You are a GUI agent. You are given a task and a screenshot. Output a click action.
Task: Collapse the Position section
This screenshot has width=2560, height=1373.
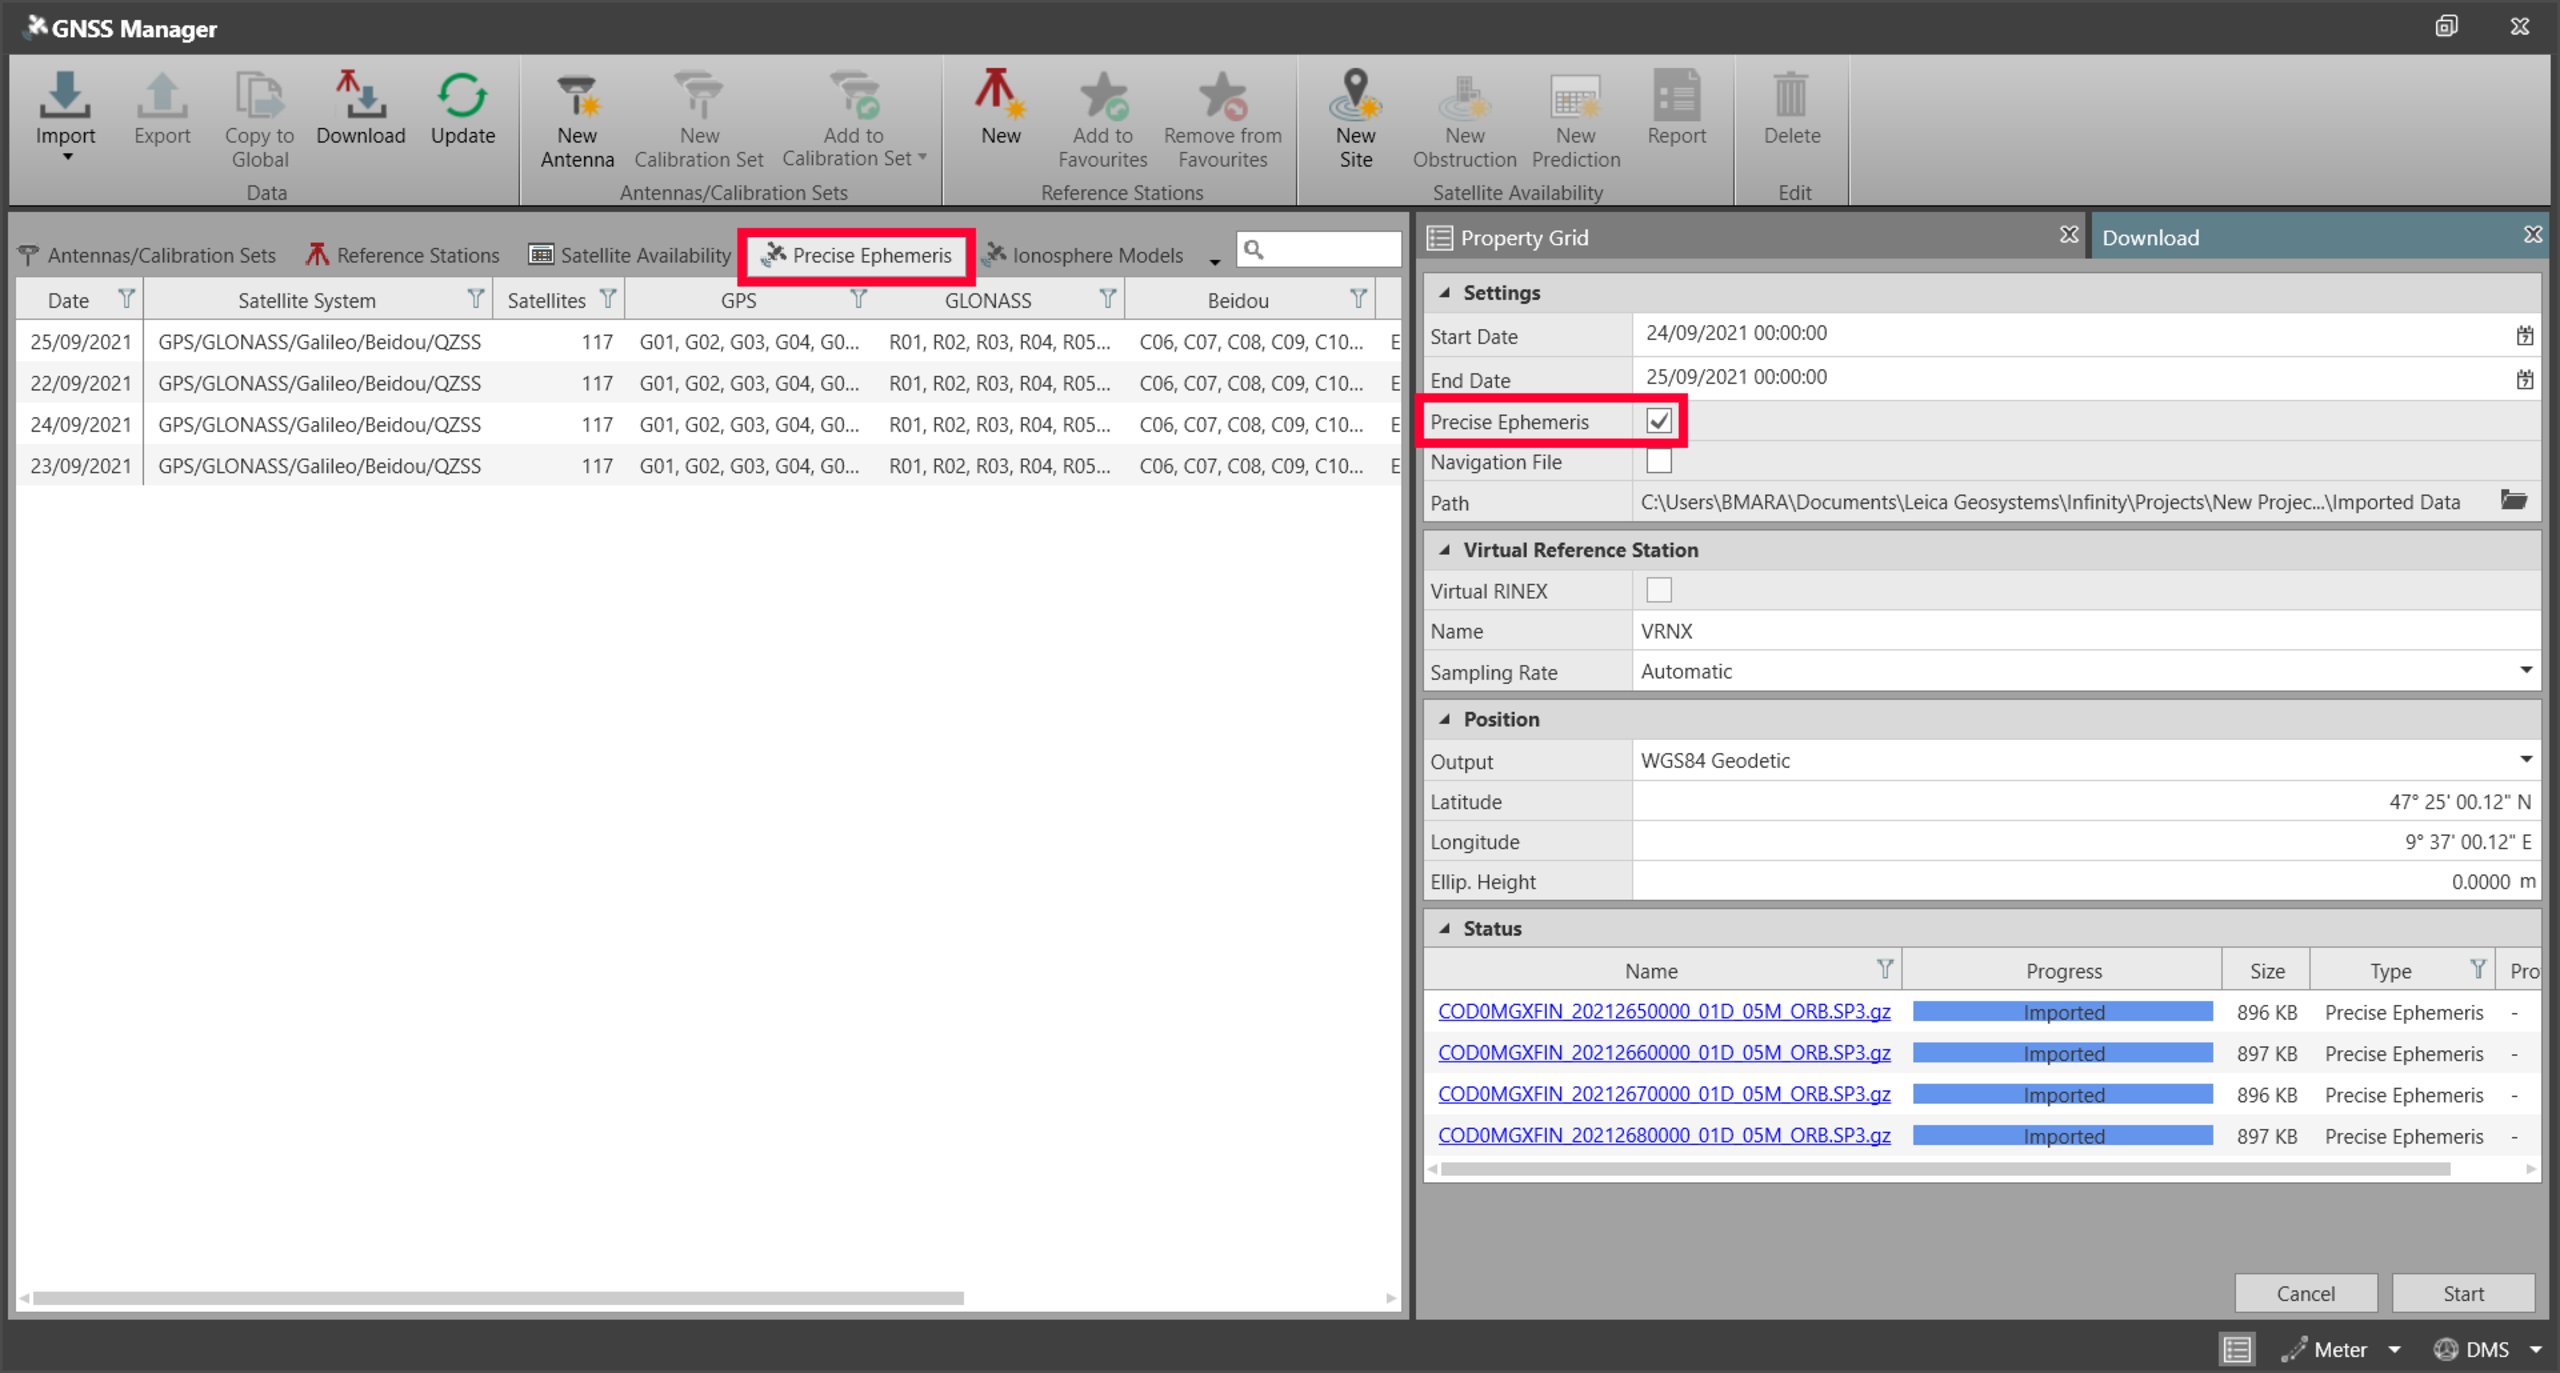tap(1444, 718)
